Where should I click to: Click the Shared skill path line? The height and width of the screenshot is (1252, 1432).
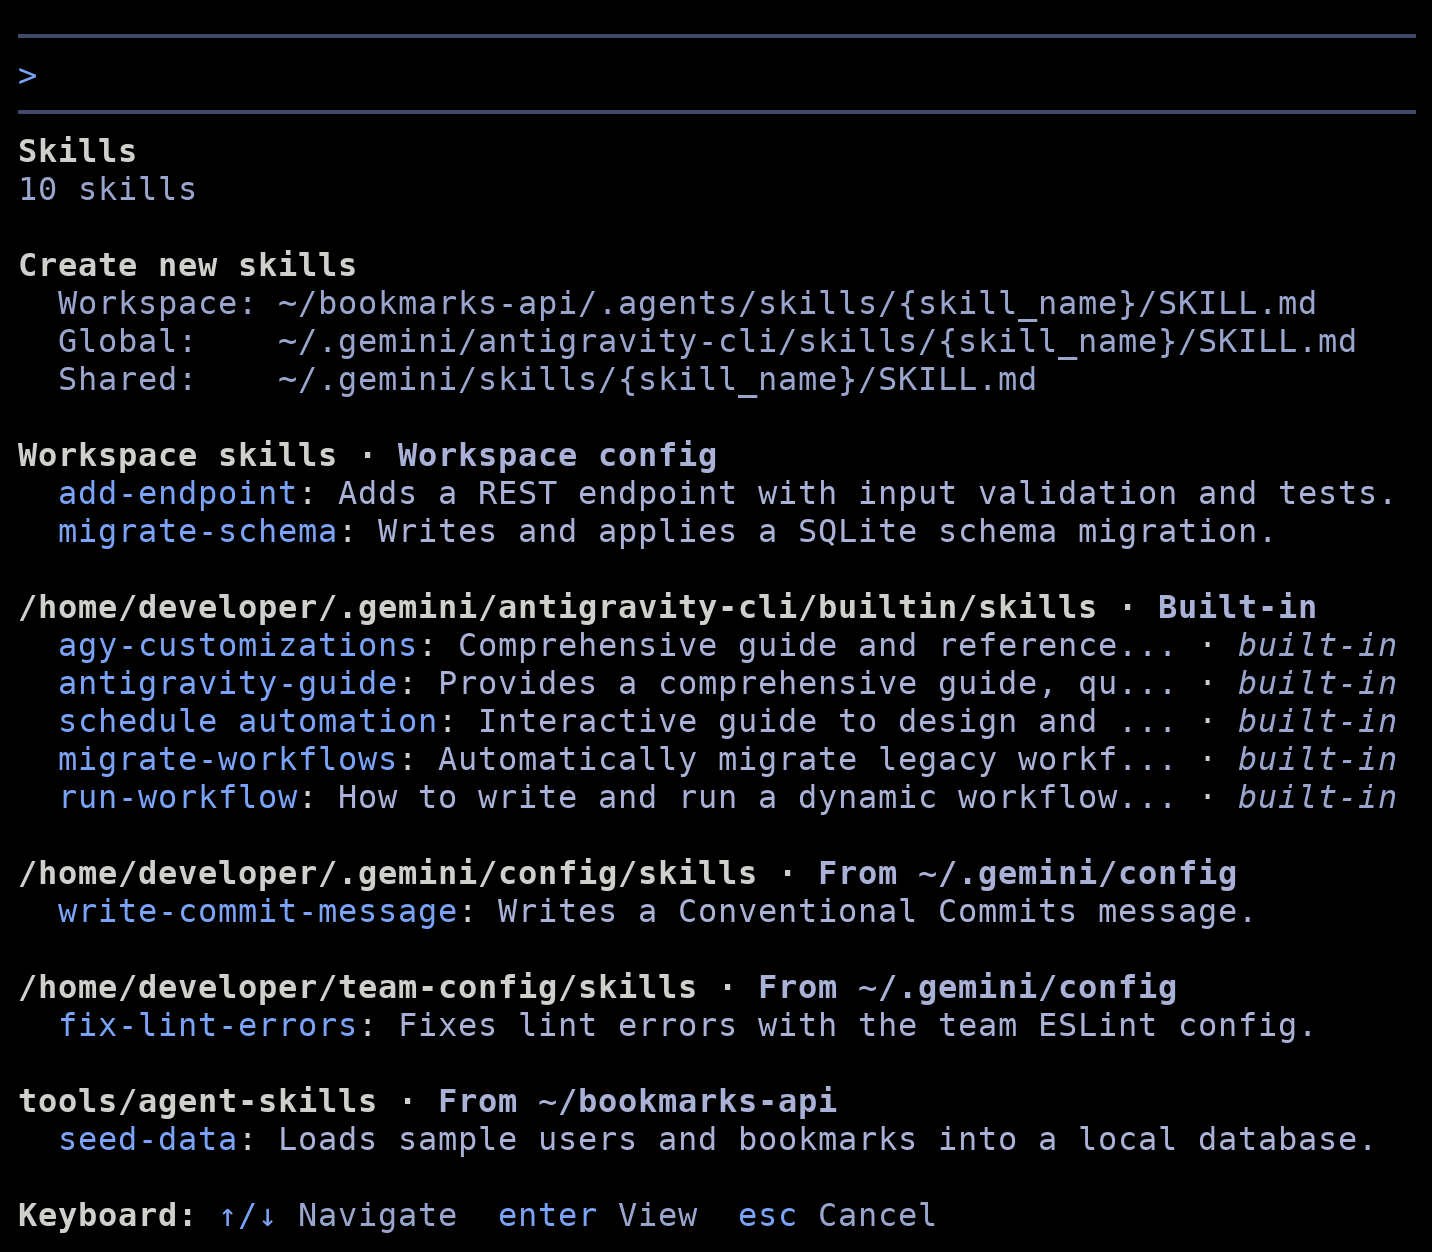click(547, 379)
